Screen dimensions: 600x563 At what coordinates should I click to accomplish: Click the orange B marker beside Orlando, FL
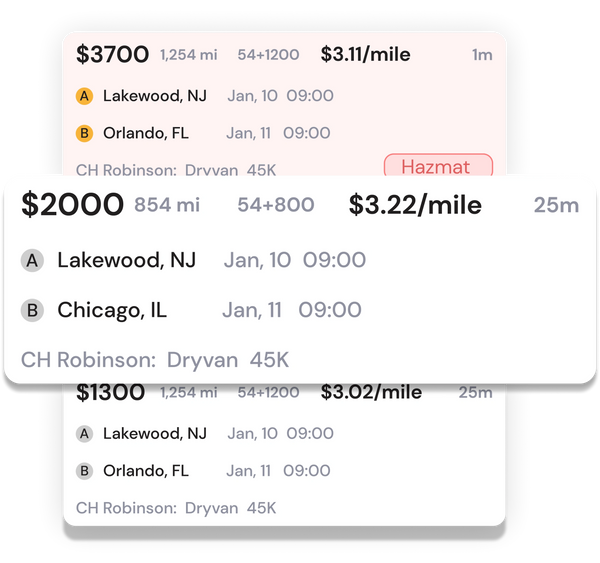point(85,133)
